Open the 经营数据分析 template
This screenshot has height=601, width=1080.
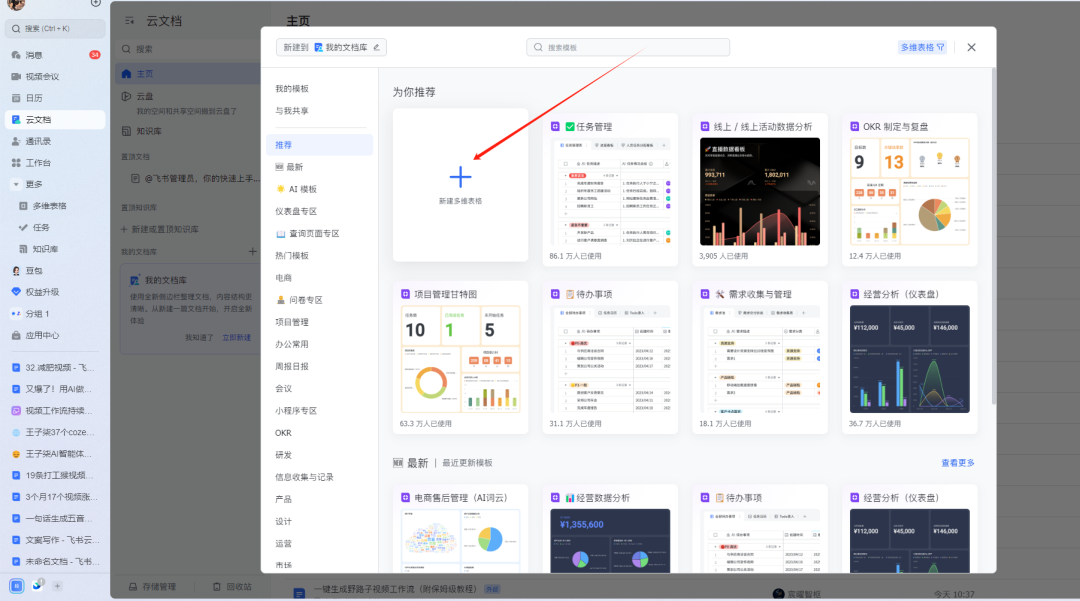[x=610, y=529]
